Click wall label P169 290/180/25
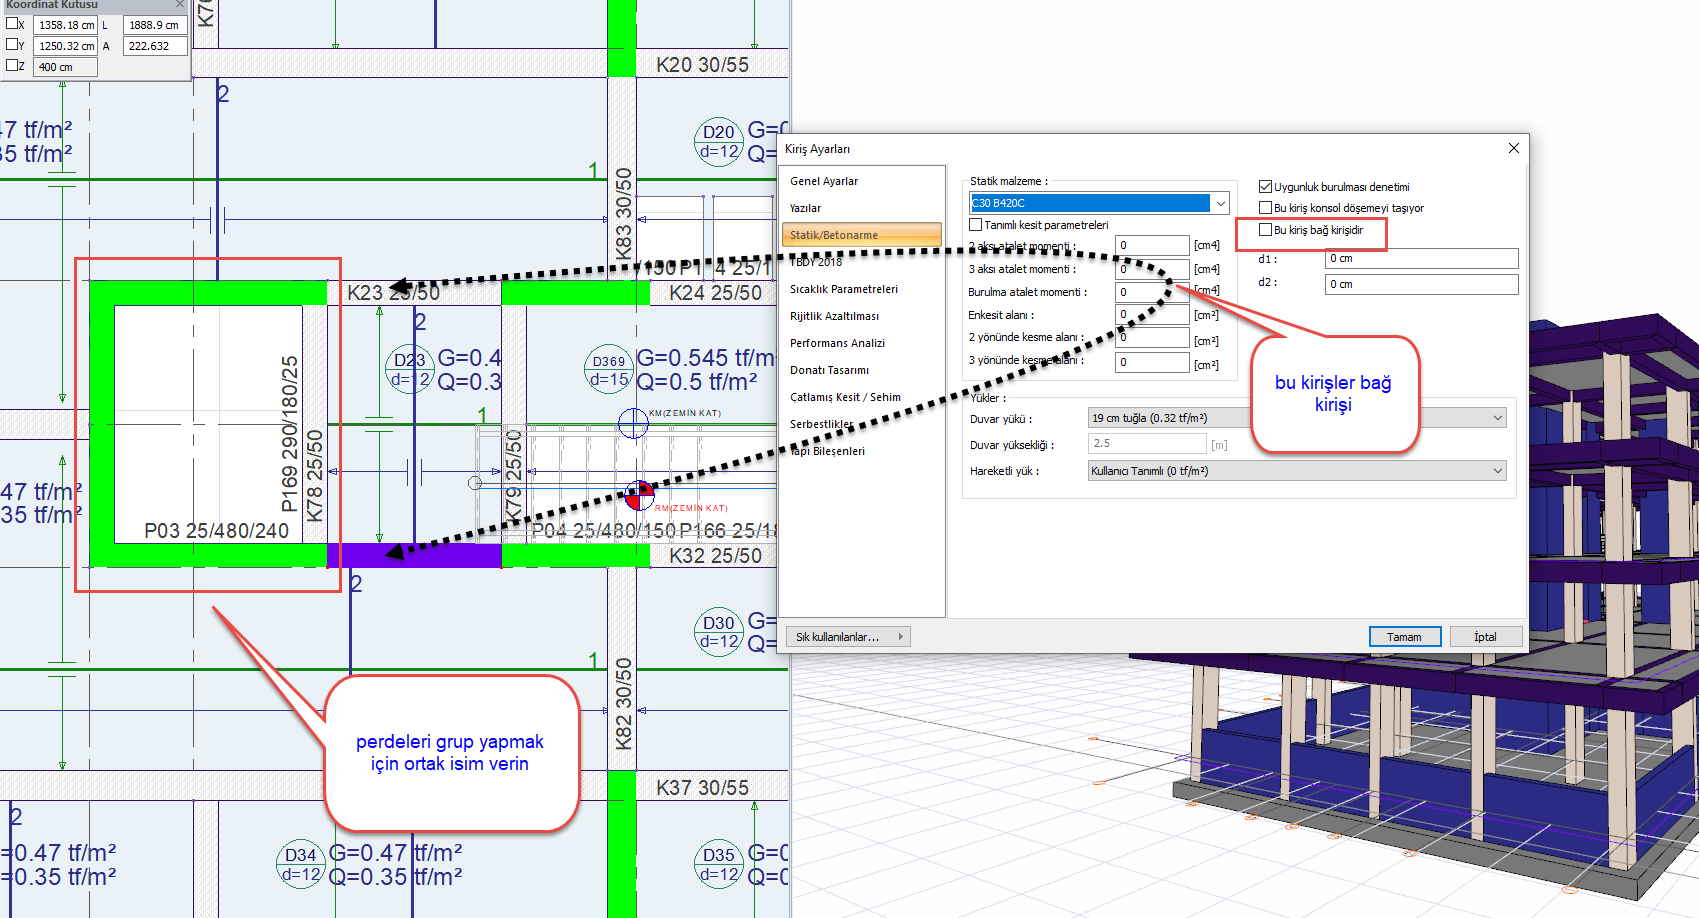The height and width of the screenshot is (918, 1699). 290,434
